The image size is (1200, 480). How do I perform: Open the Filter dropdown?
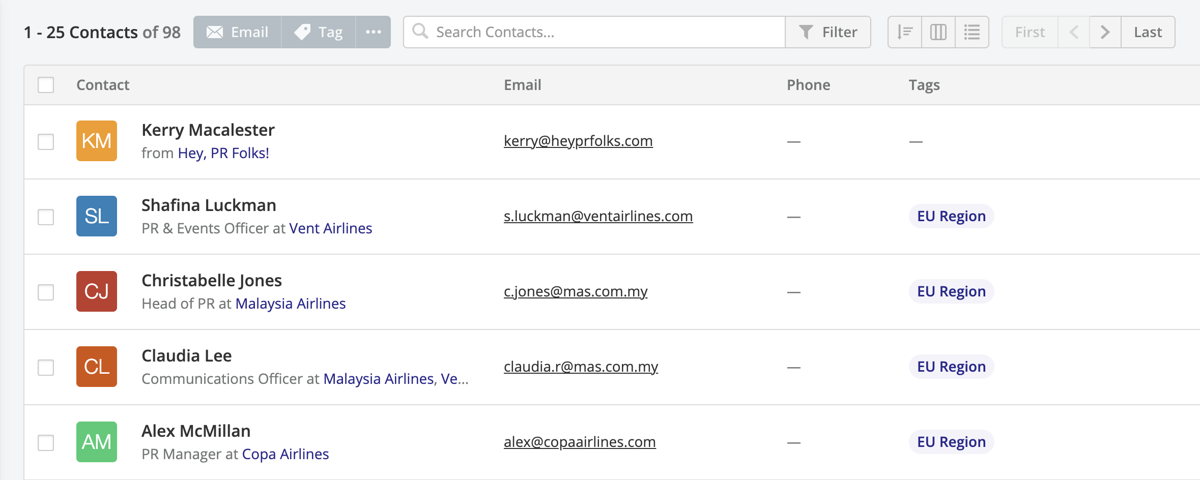(x=828, y=32)
